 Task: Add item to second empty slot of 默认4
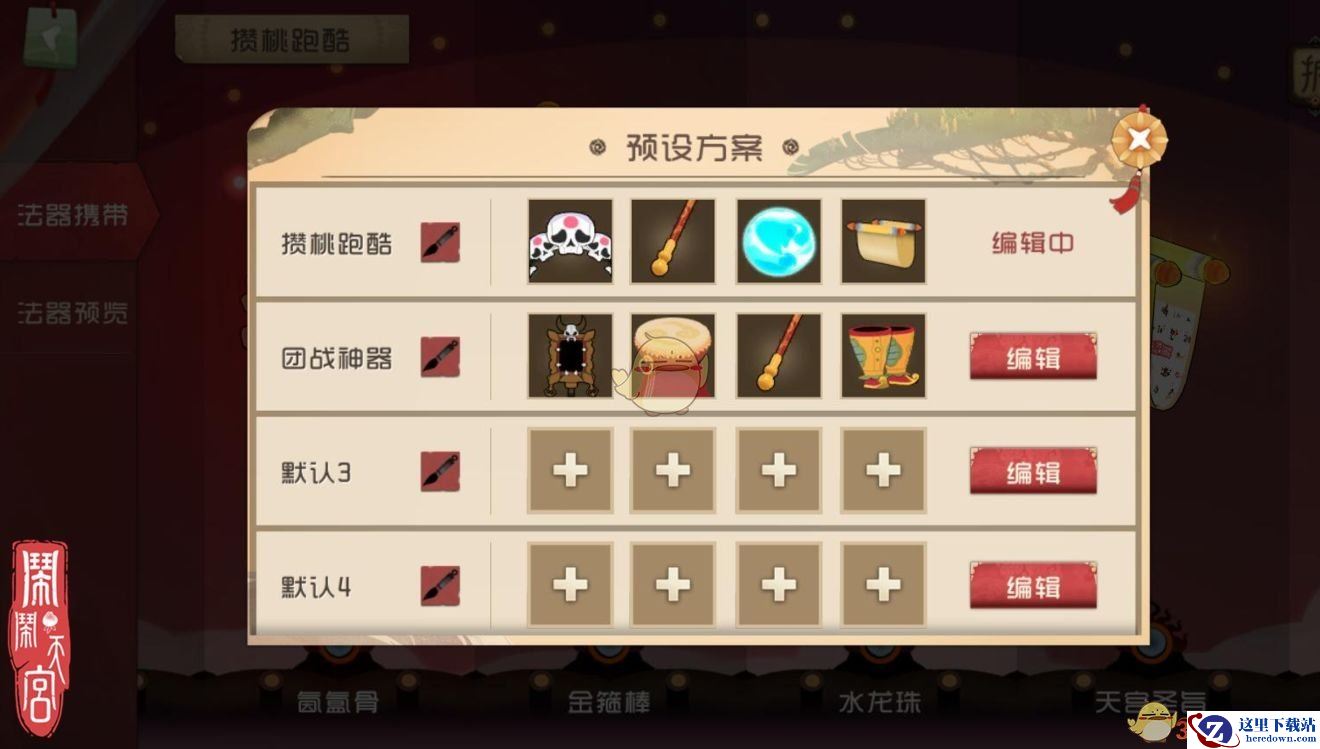pos(673,585)
